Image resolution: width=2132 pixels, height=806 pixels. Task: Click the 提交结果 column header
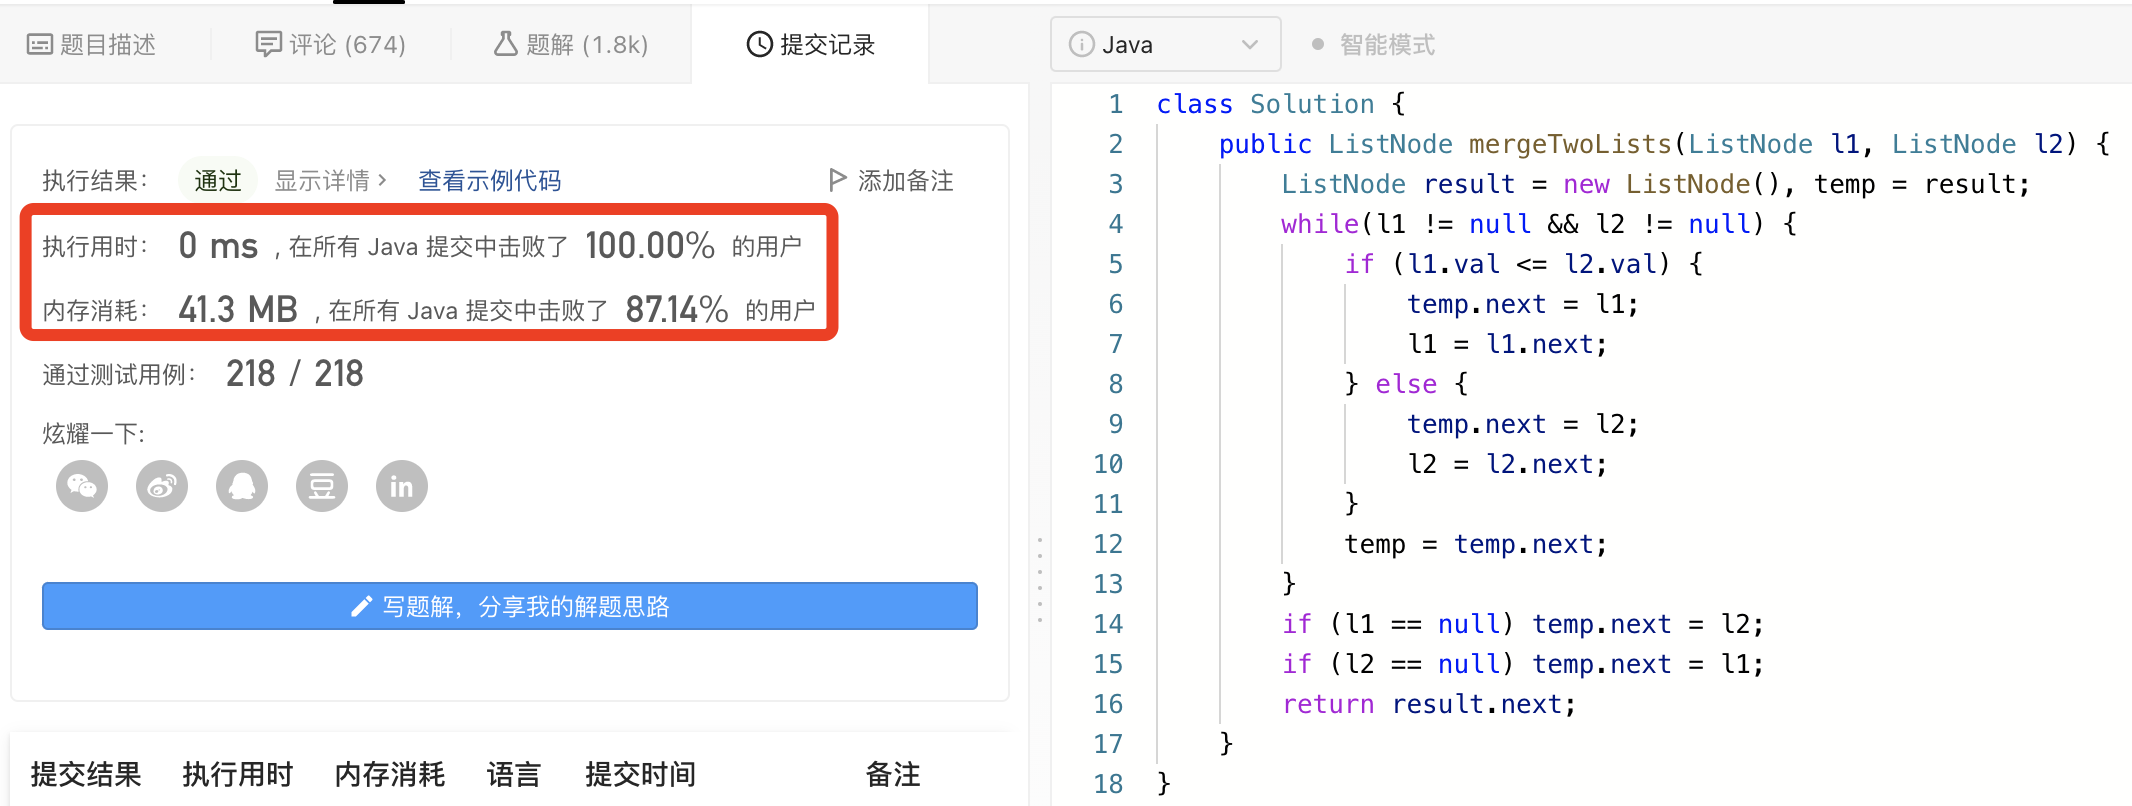pyautogui.click(x=86, y=775)
